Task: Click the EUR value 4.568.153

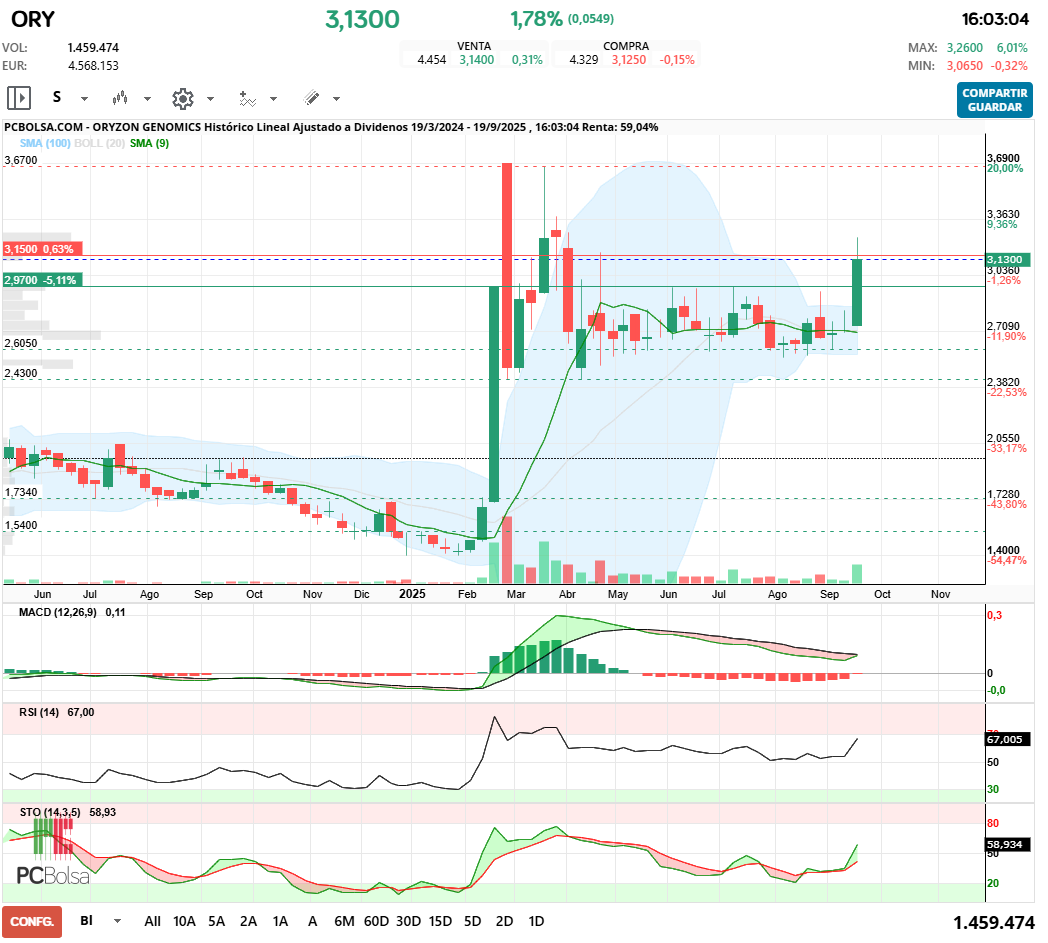Action: 93,65
